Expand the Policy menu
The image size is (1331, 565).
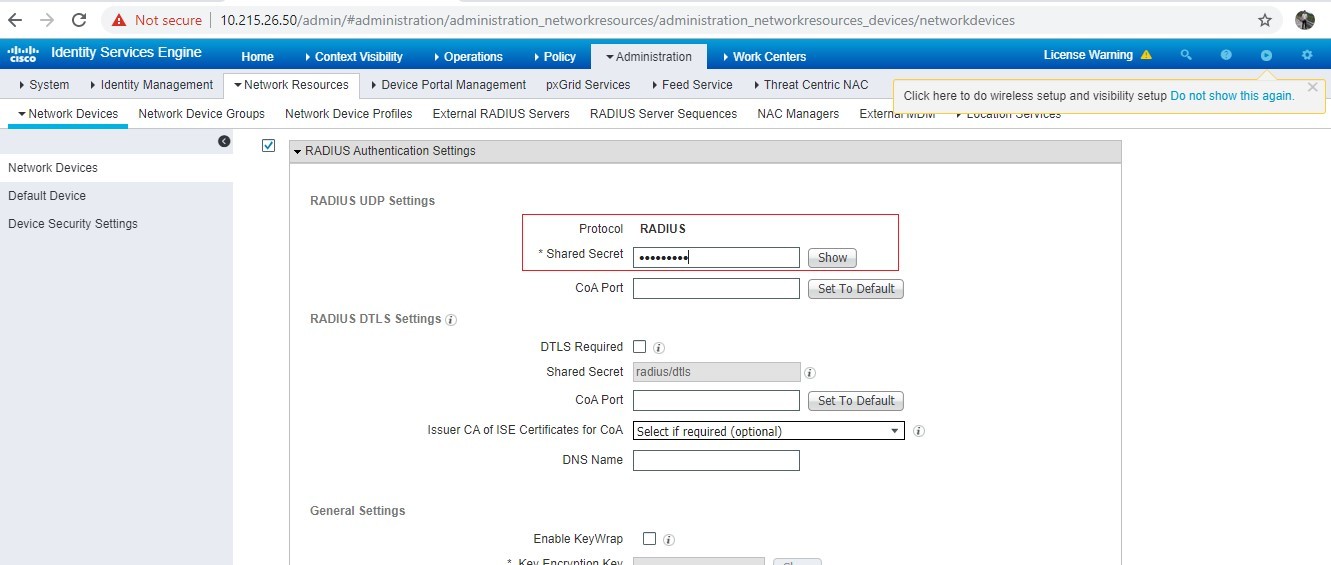coord(554,57)
